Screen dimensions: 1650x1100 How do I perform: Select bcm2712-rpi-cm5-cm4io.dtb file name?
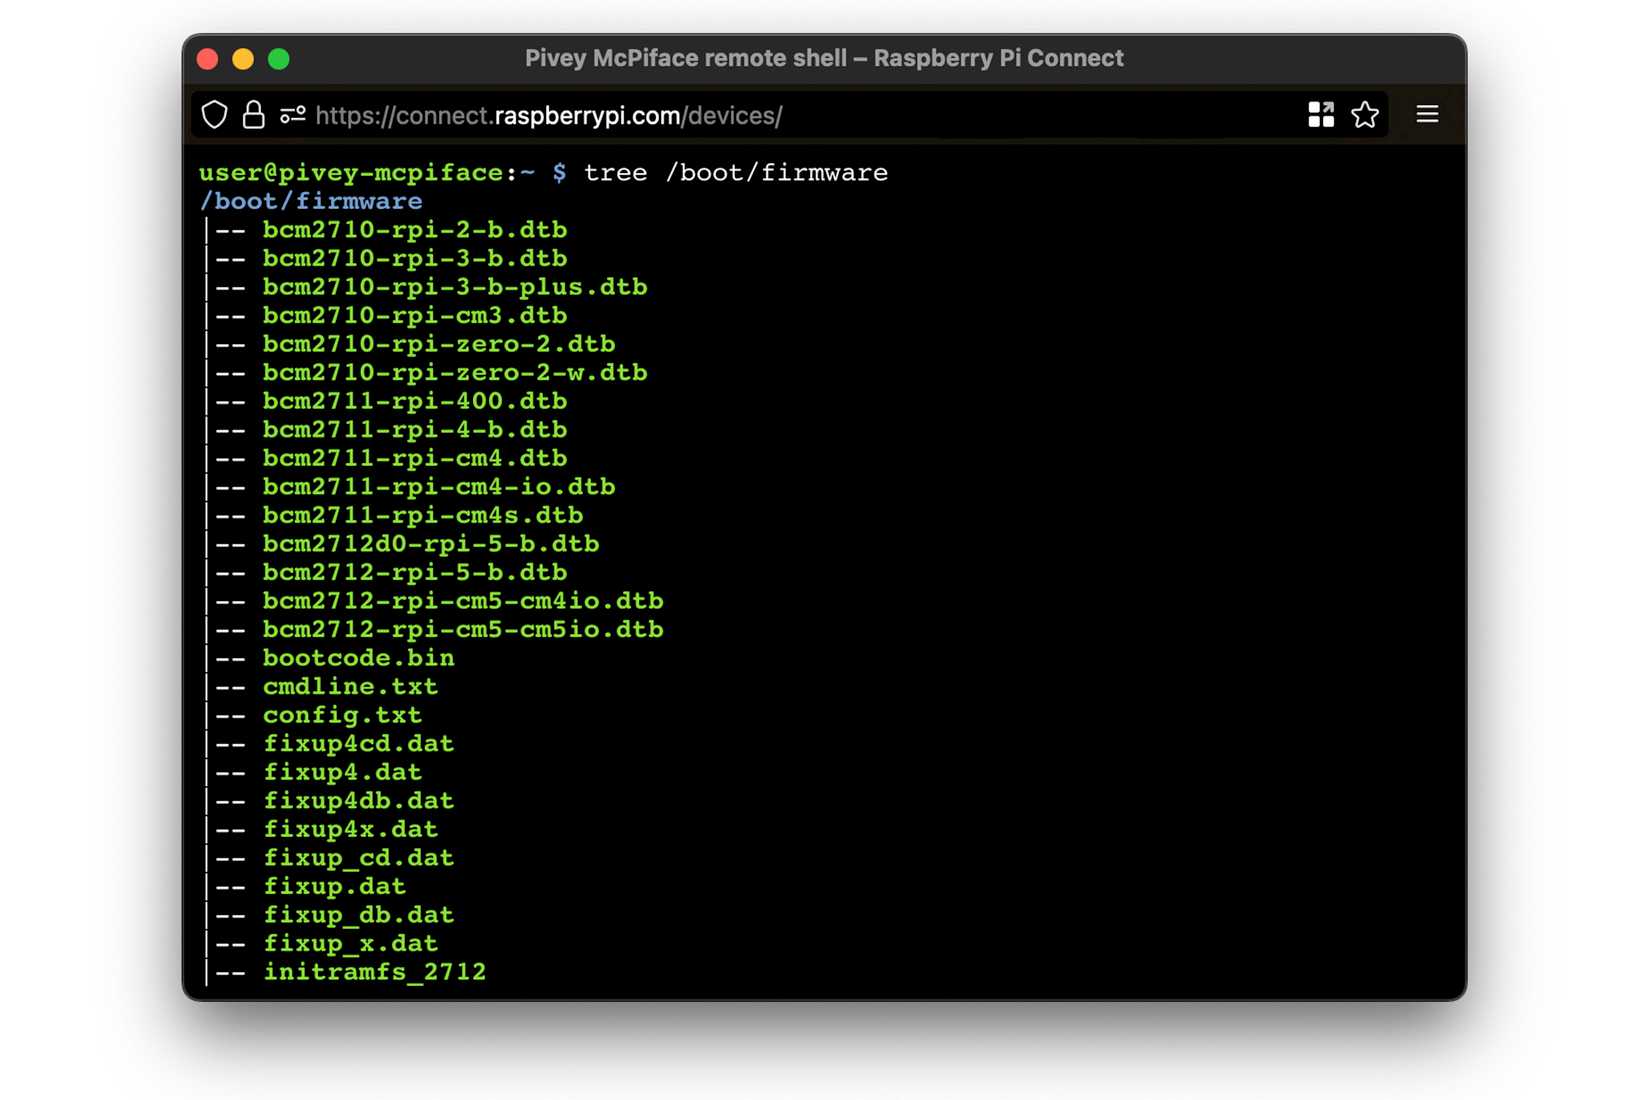coord(463,600)
